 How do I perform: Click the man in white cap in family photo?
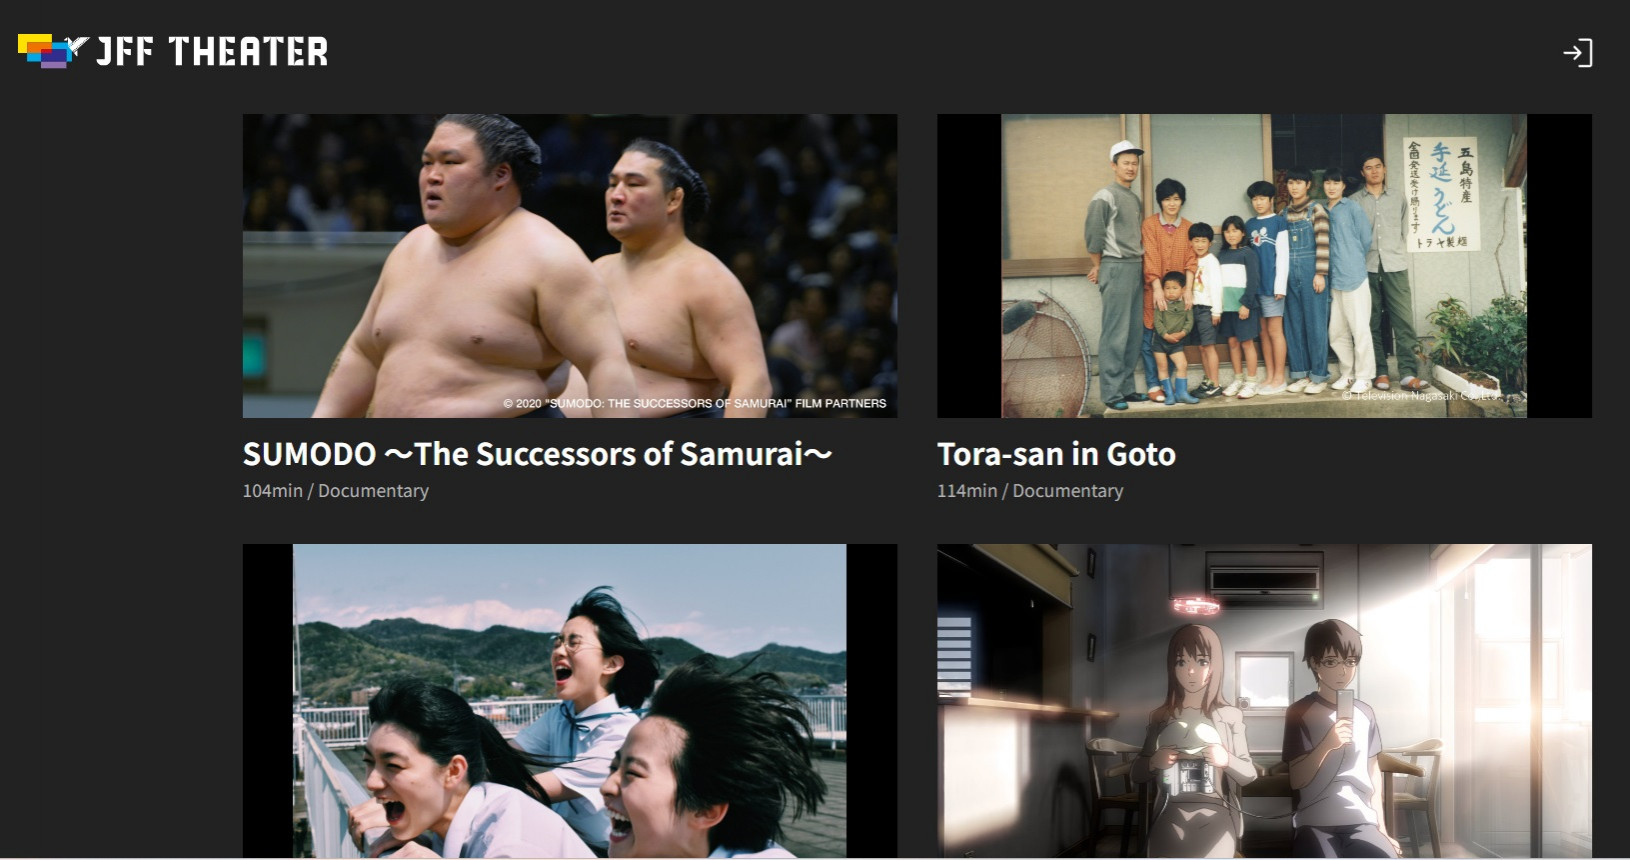pyautogui.click(x=1118, y=270)
